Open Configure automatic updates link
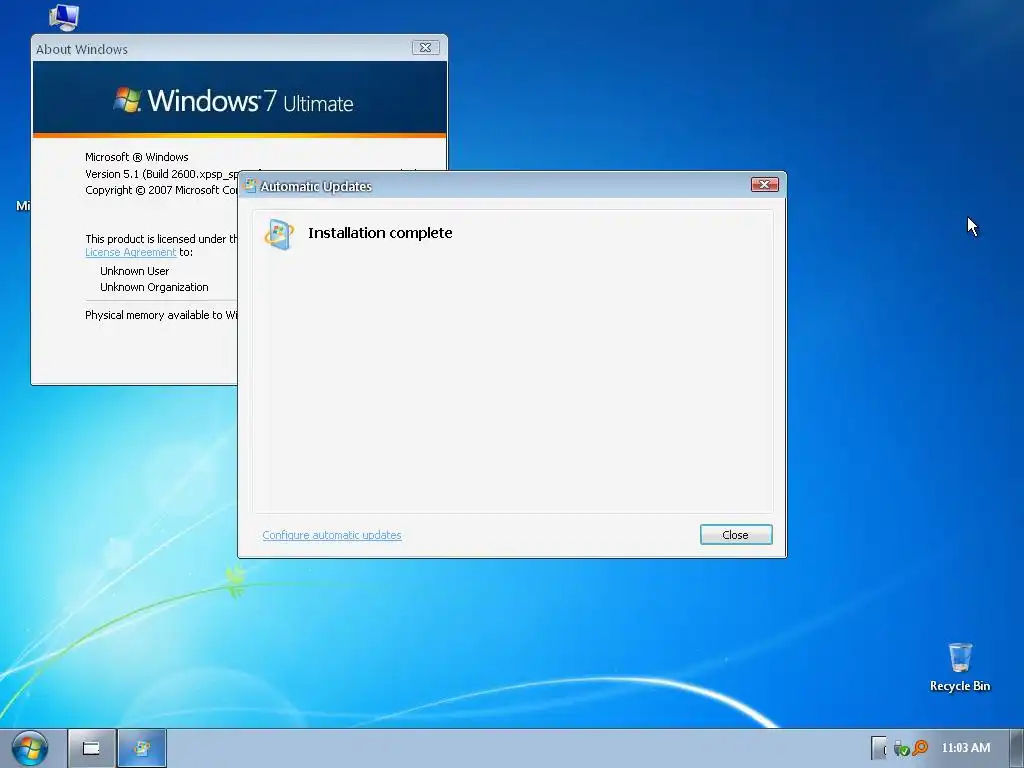The image size is (1024, 768). 332,535
